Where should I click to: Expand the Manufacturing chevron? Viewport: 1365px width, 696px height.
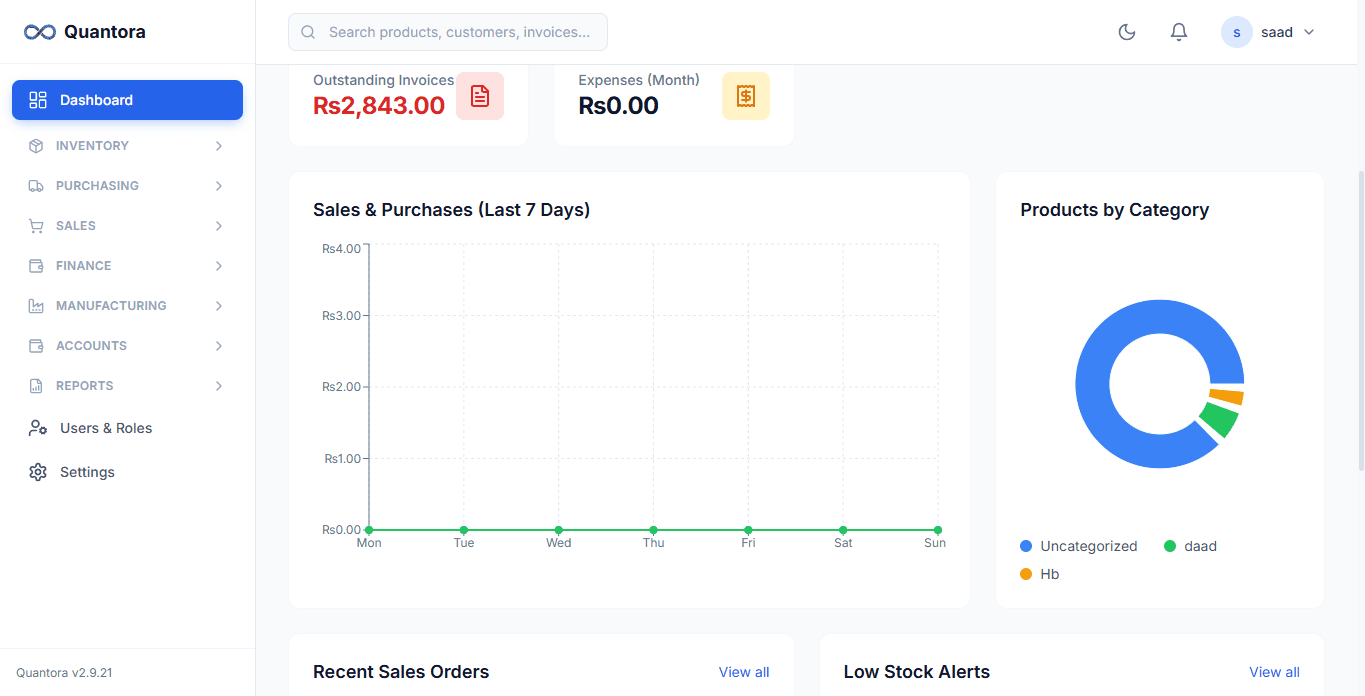point(219,306)
